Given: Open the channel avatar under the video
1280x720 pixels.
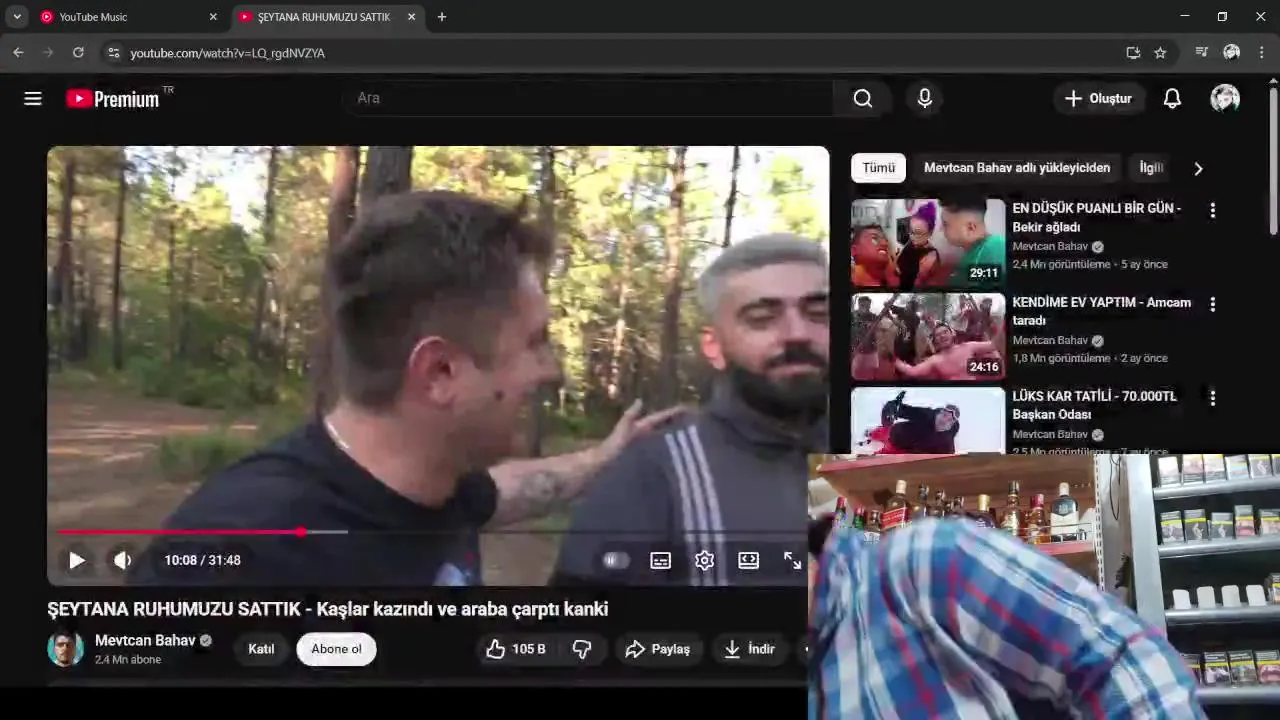Looking at the screenshot, I should pos(66,649).
